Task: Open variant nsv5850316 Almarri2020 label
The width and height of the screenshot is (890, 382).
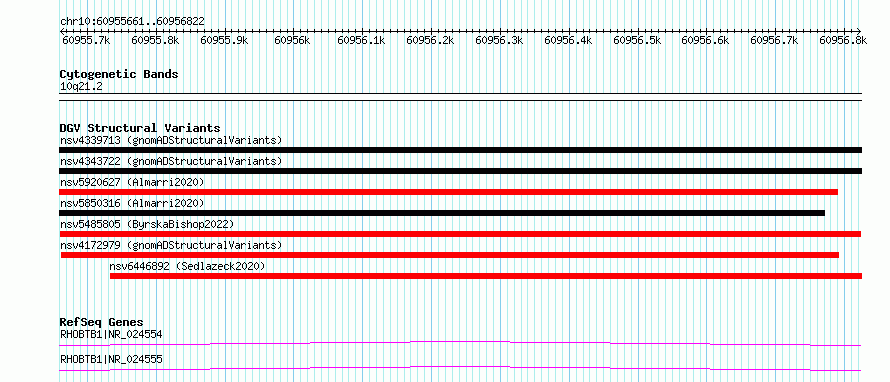Action: tap(132, 203)
